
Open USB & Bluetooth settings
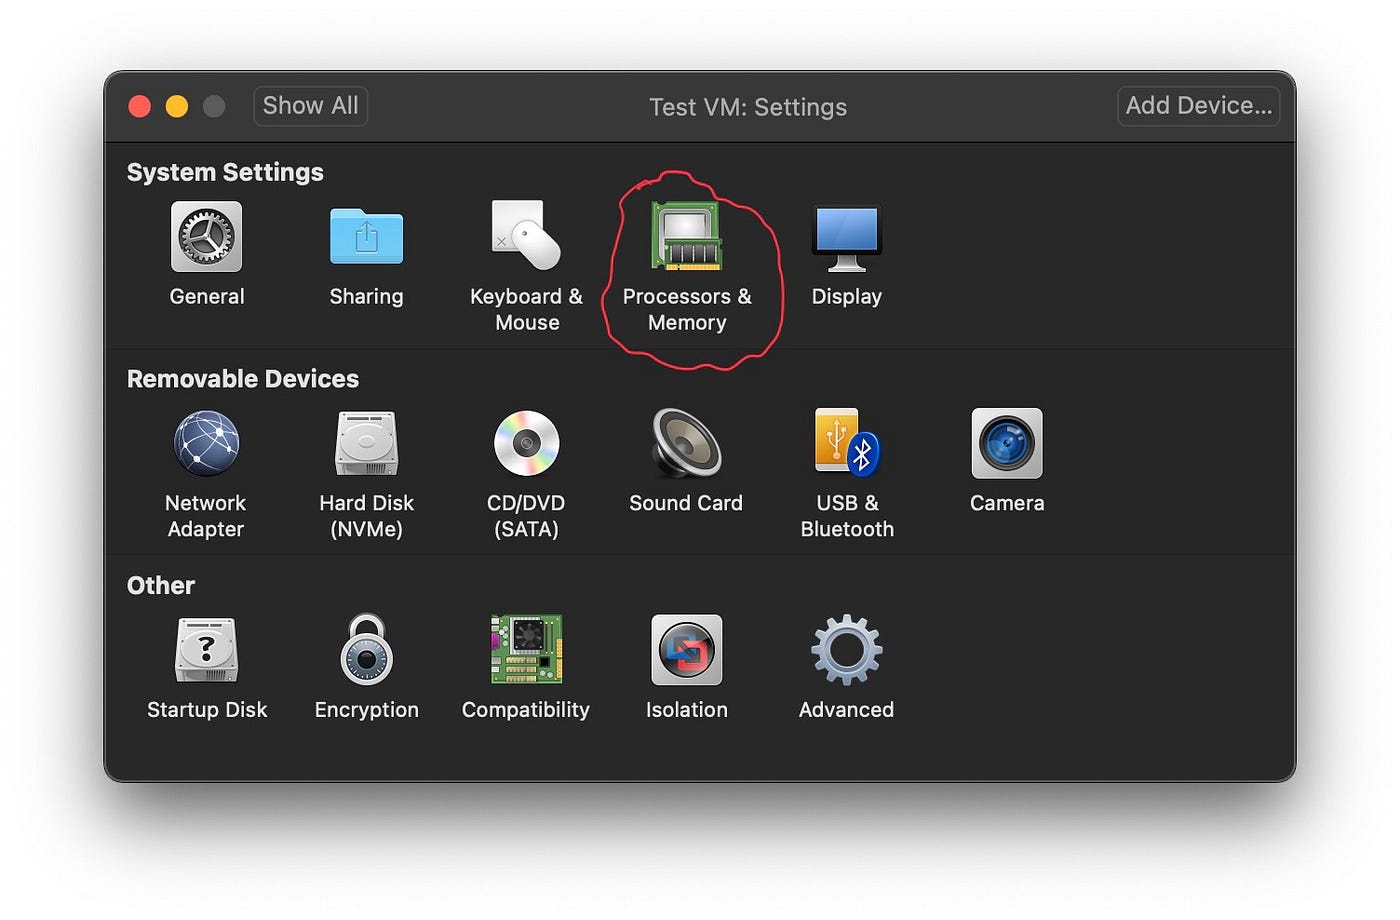847,443
